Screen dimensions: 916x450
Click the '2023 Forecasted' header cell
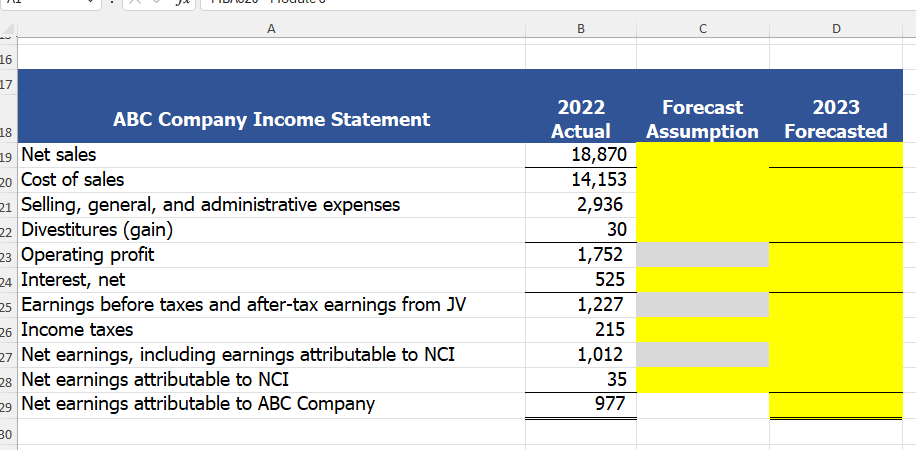[836, 119]
